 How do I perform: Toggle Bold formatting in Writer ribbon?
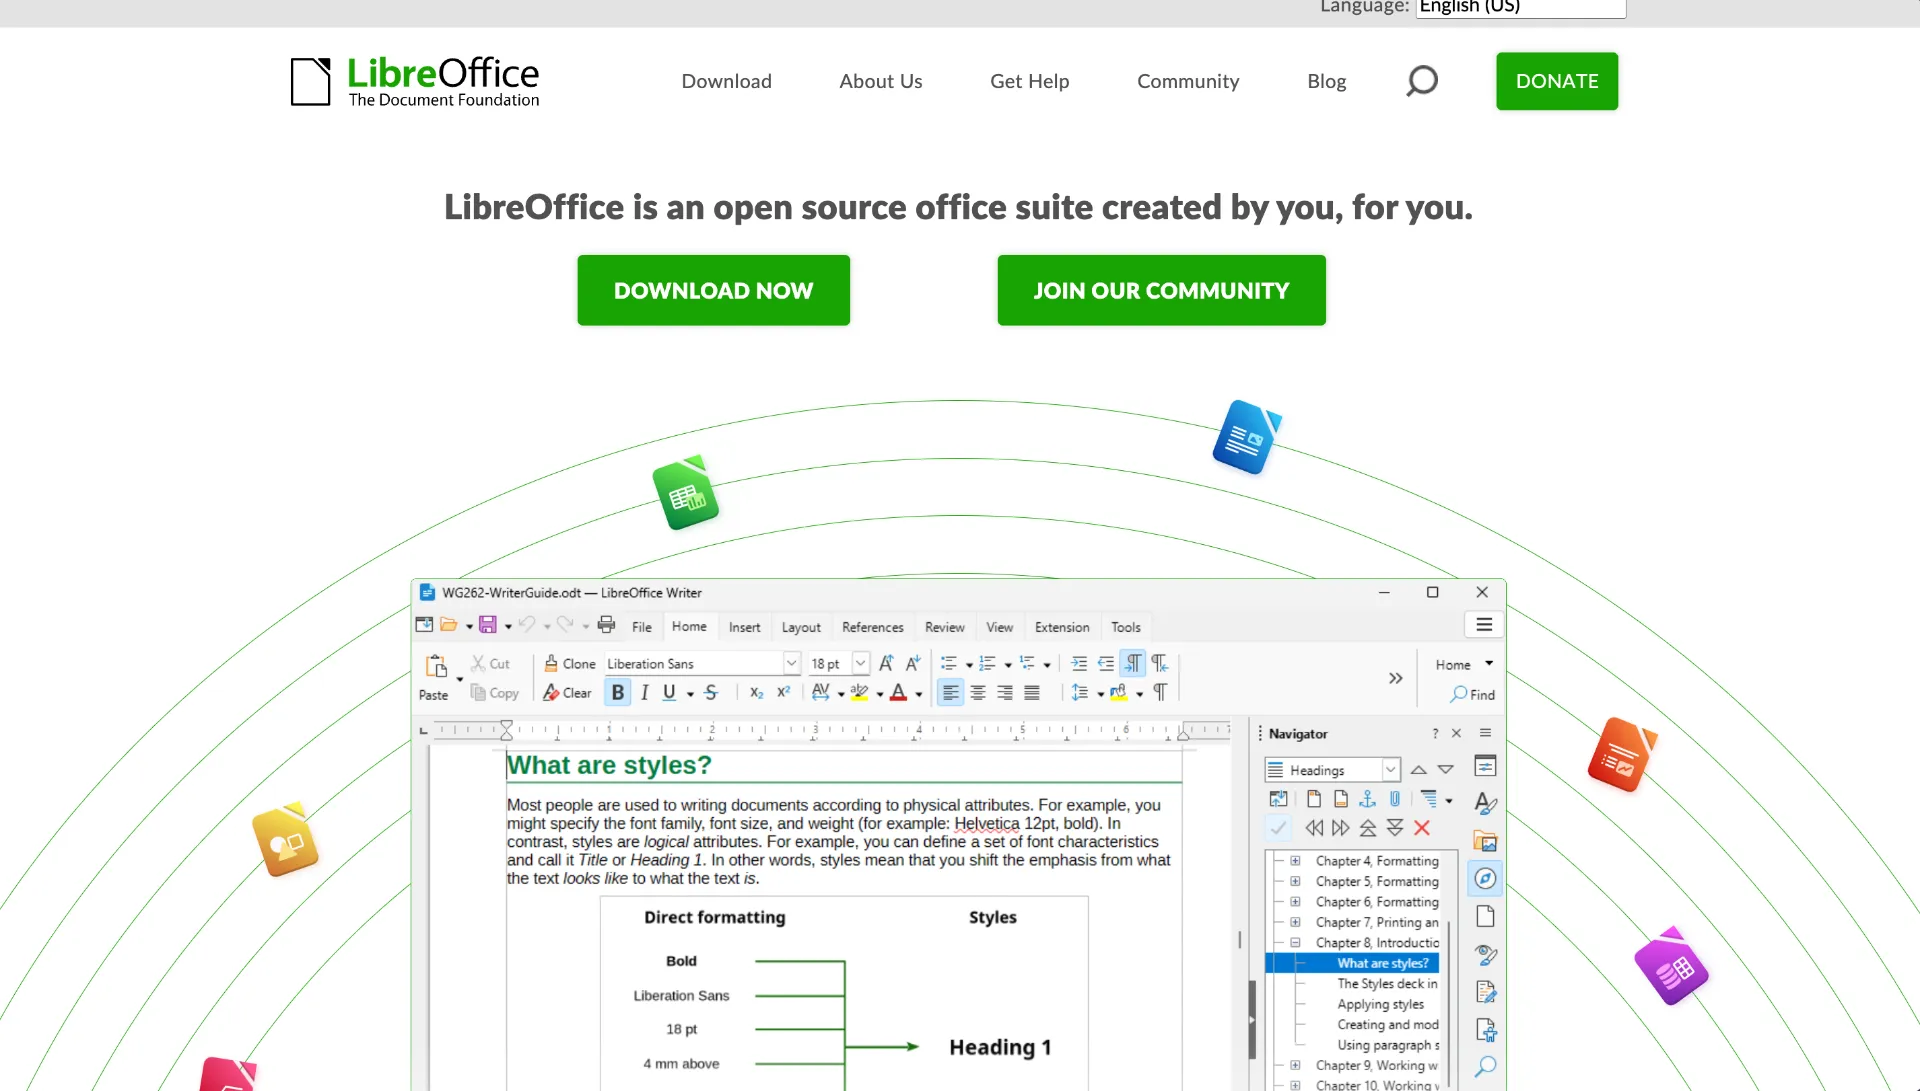tap(618, 692)
